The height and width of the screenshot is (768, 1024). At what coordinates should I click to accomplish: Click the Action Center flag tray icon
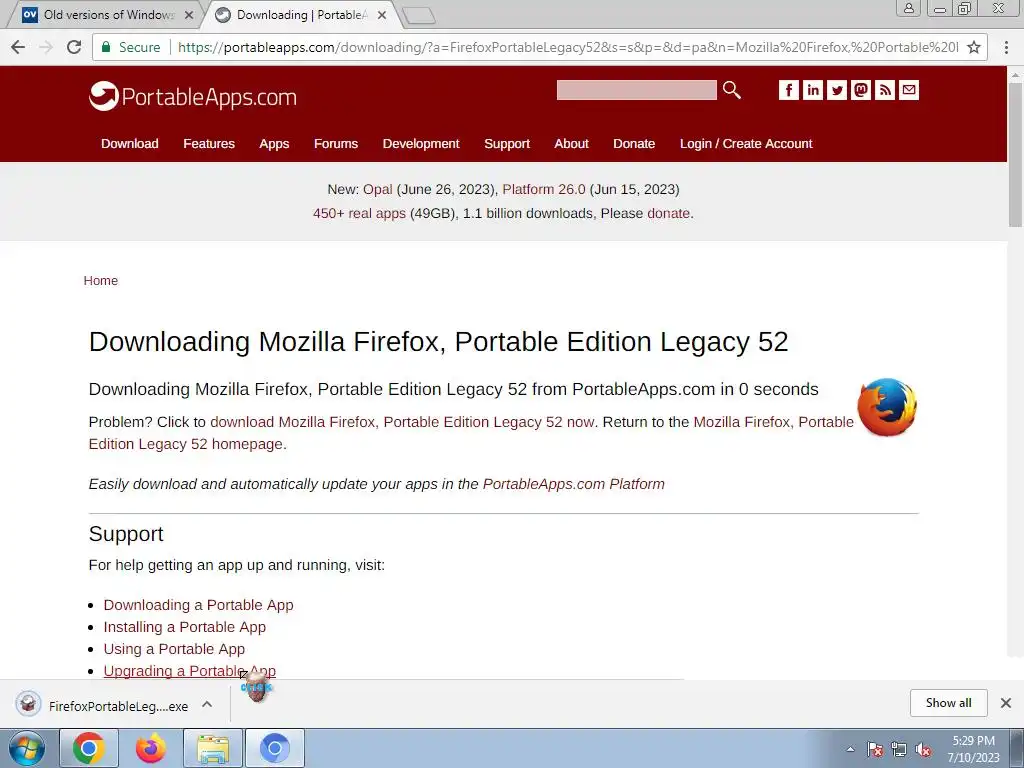(875, 749)
